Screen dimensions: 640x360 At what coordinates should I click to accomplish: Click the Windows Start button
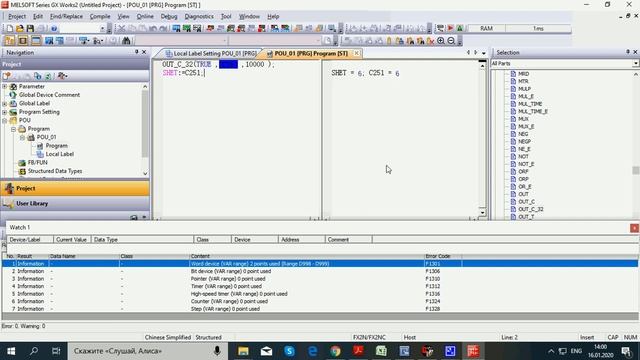pyautogui.click(x=11, y=351)
